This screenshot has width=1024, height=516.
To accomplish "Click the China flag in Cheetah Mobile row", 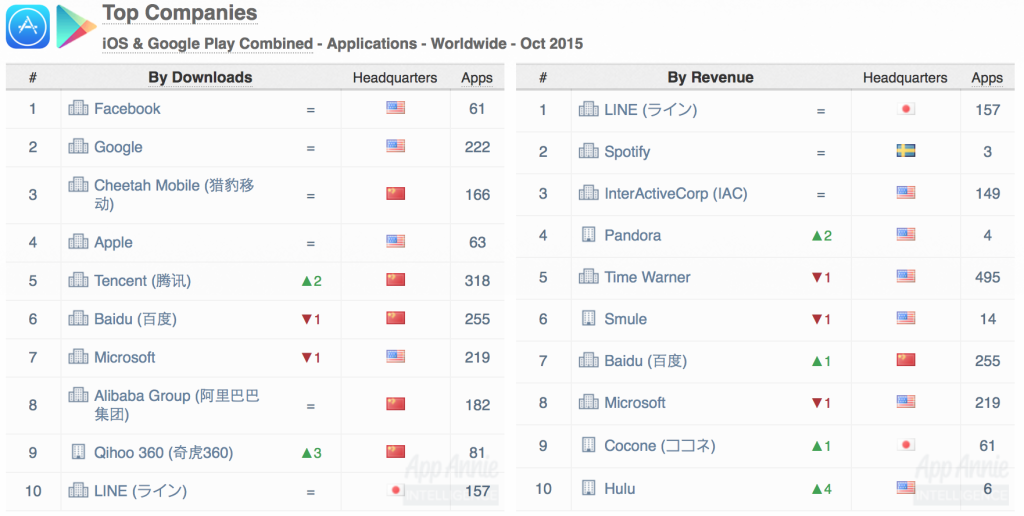I will click(x=395, y=193).
